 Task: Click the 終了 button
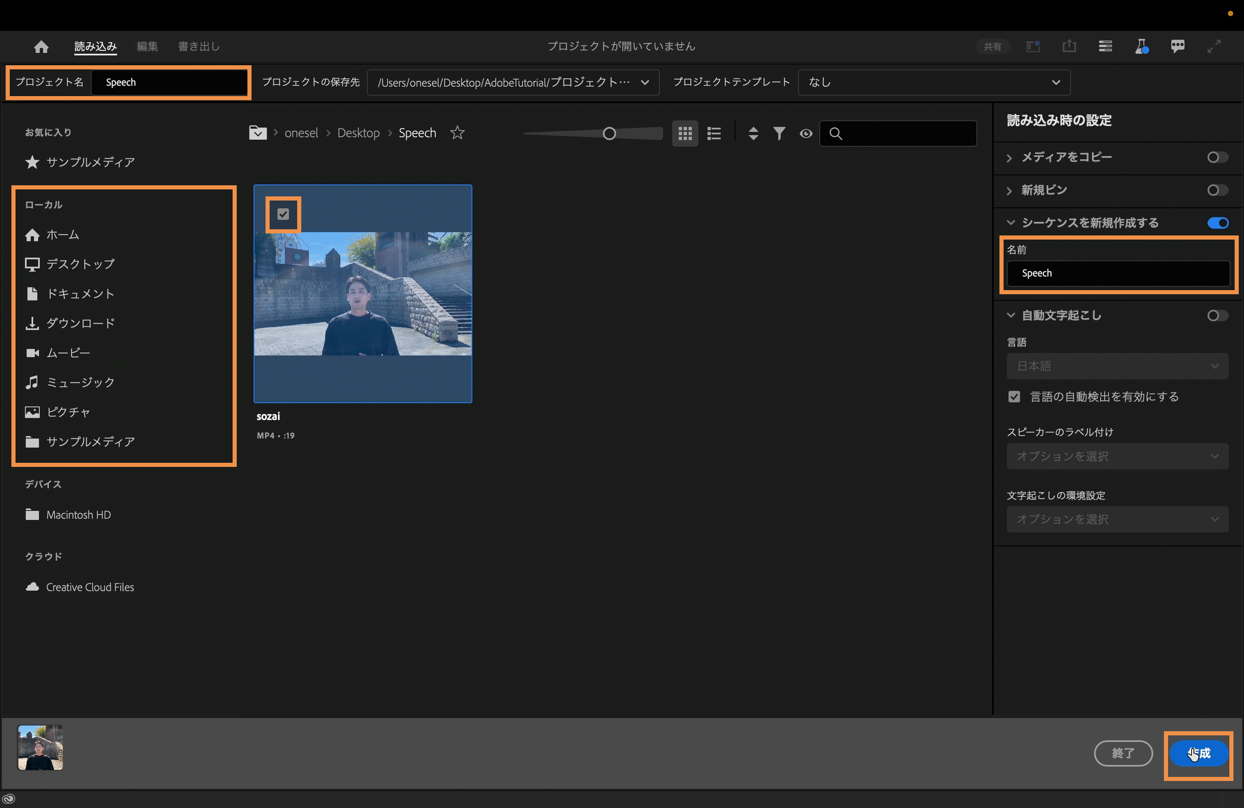click(x=1123, y=753)
